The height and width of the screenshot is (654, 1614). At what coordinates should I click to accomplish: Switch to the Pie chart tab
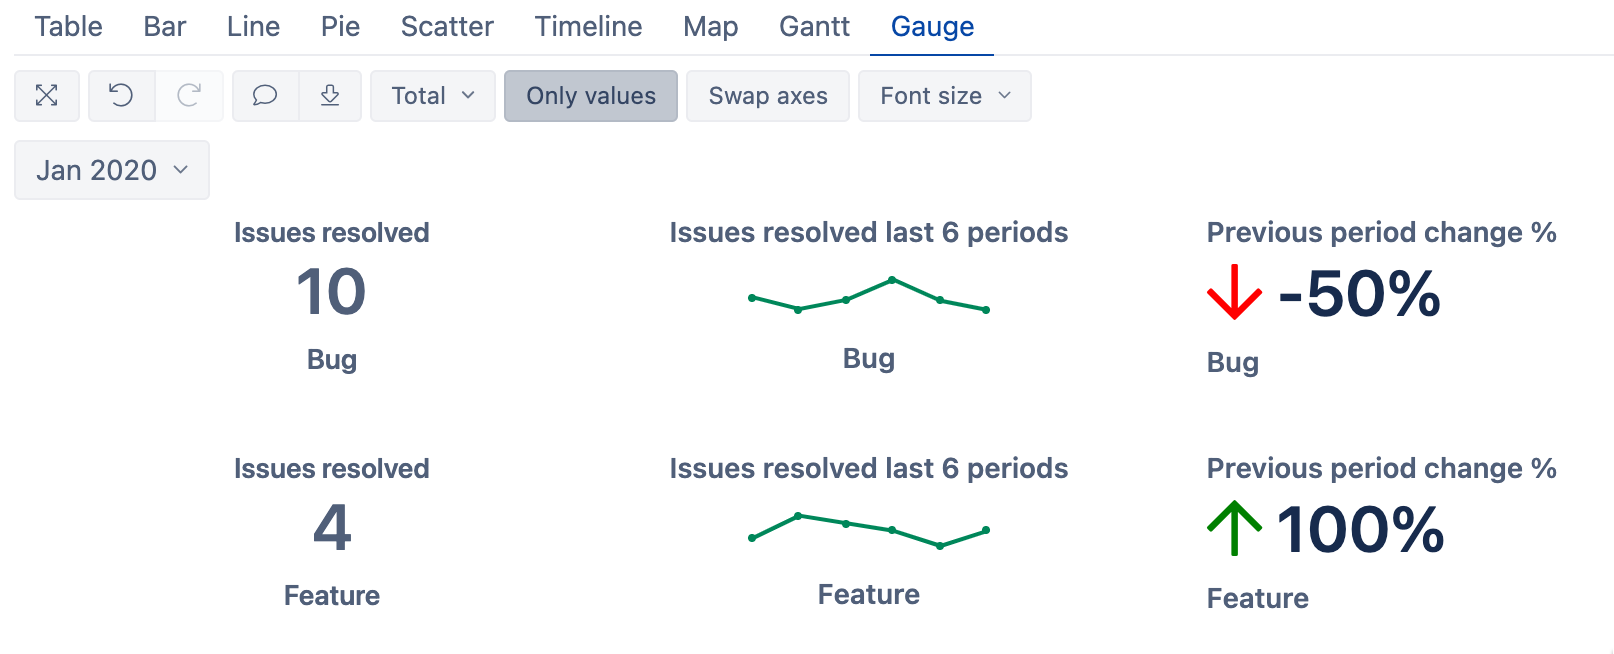(x=340, y=27)
